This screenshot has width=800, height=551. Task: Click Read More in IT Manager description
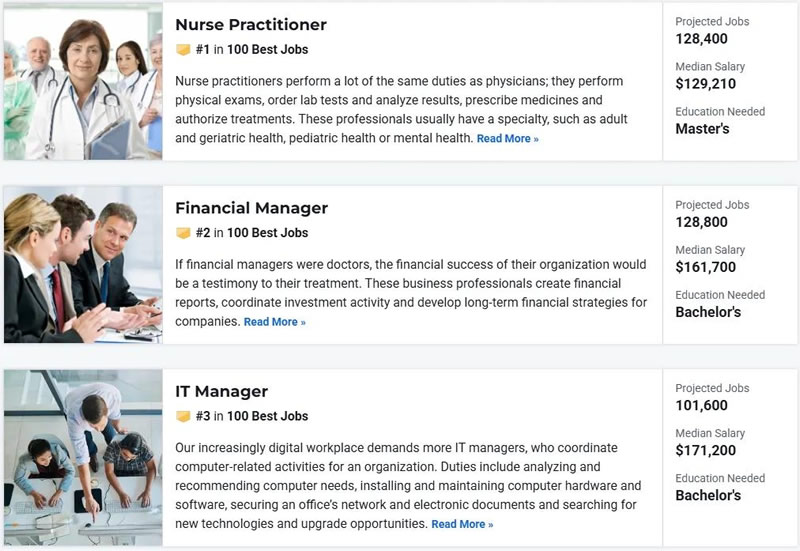click(462, 524)
